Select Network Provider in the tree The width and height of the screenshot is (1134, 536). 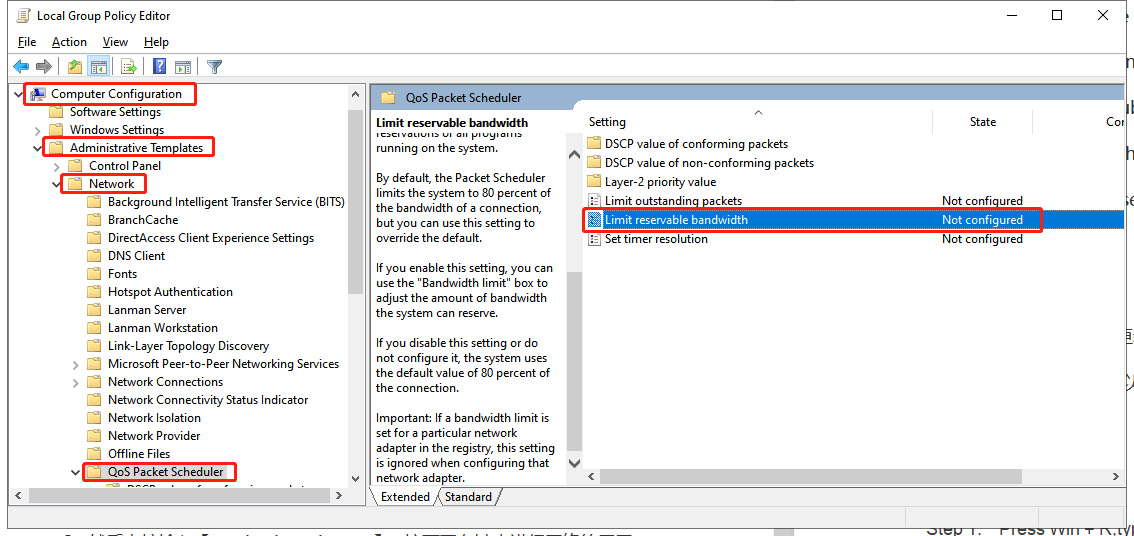[154, 436]
